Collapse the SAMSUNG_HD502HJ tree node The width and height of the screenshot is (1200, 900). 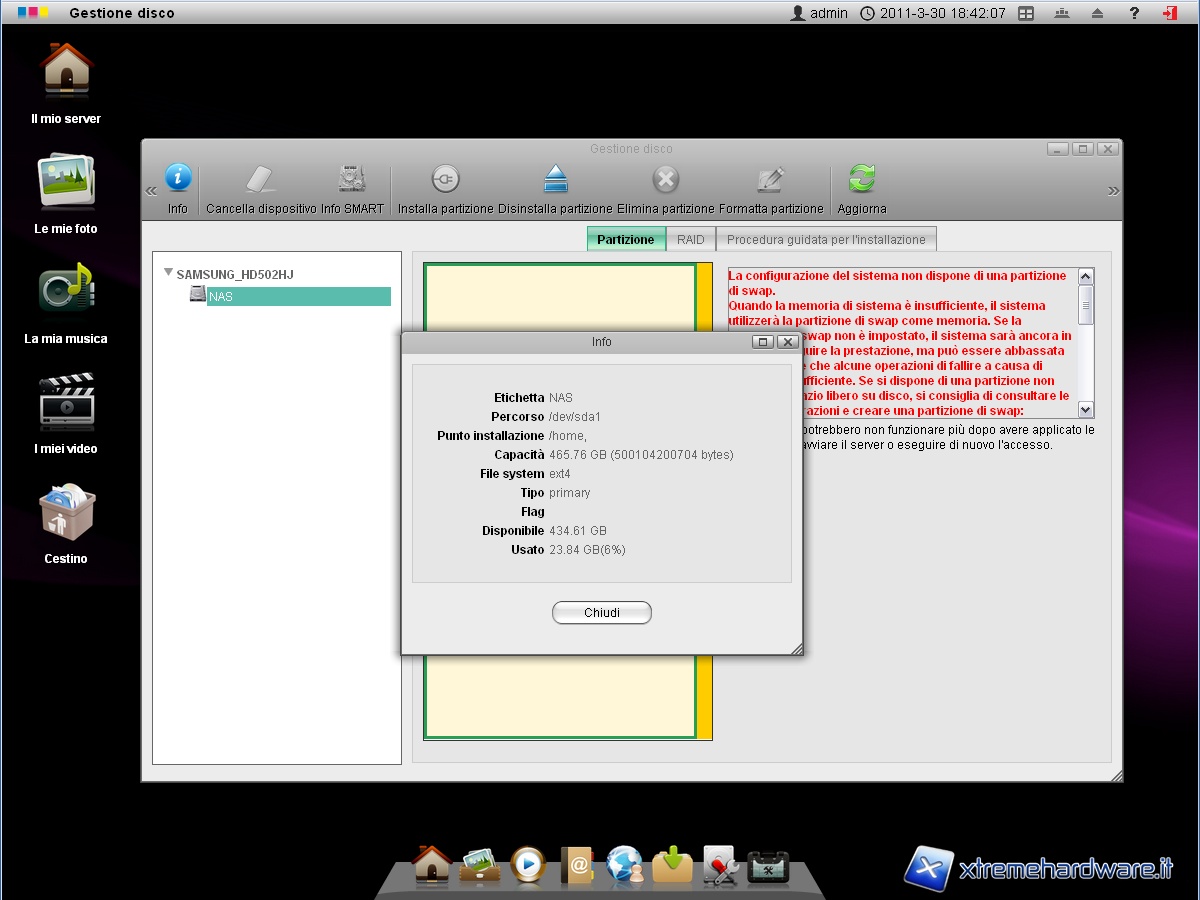pyautogui.click(x=168, y=272)
